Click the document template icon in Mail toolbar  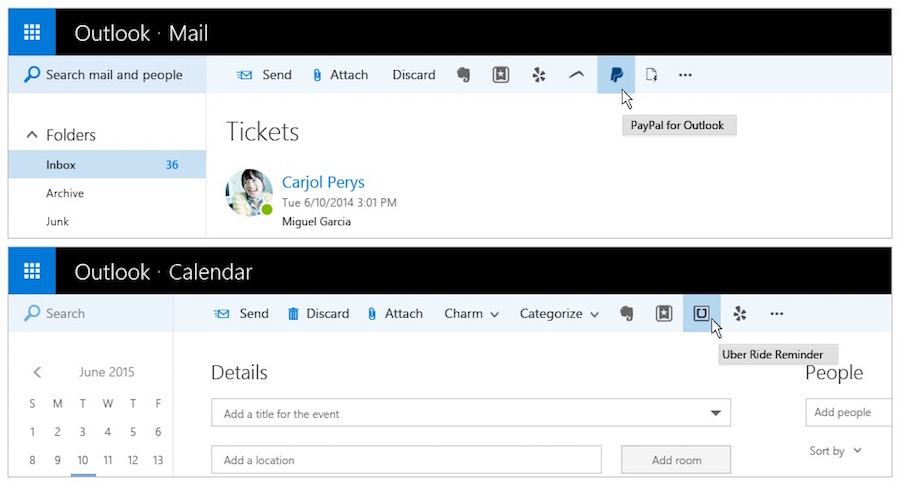coord(651,75)
